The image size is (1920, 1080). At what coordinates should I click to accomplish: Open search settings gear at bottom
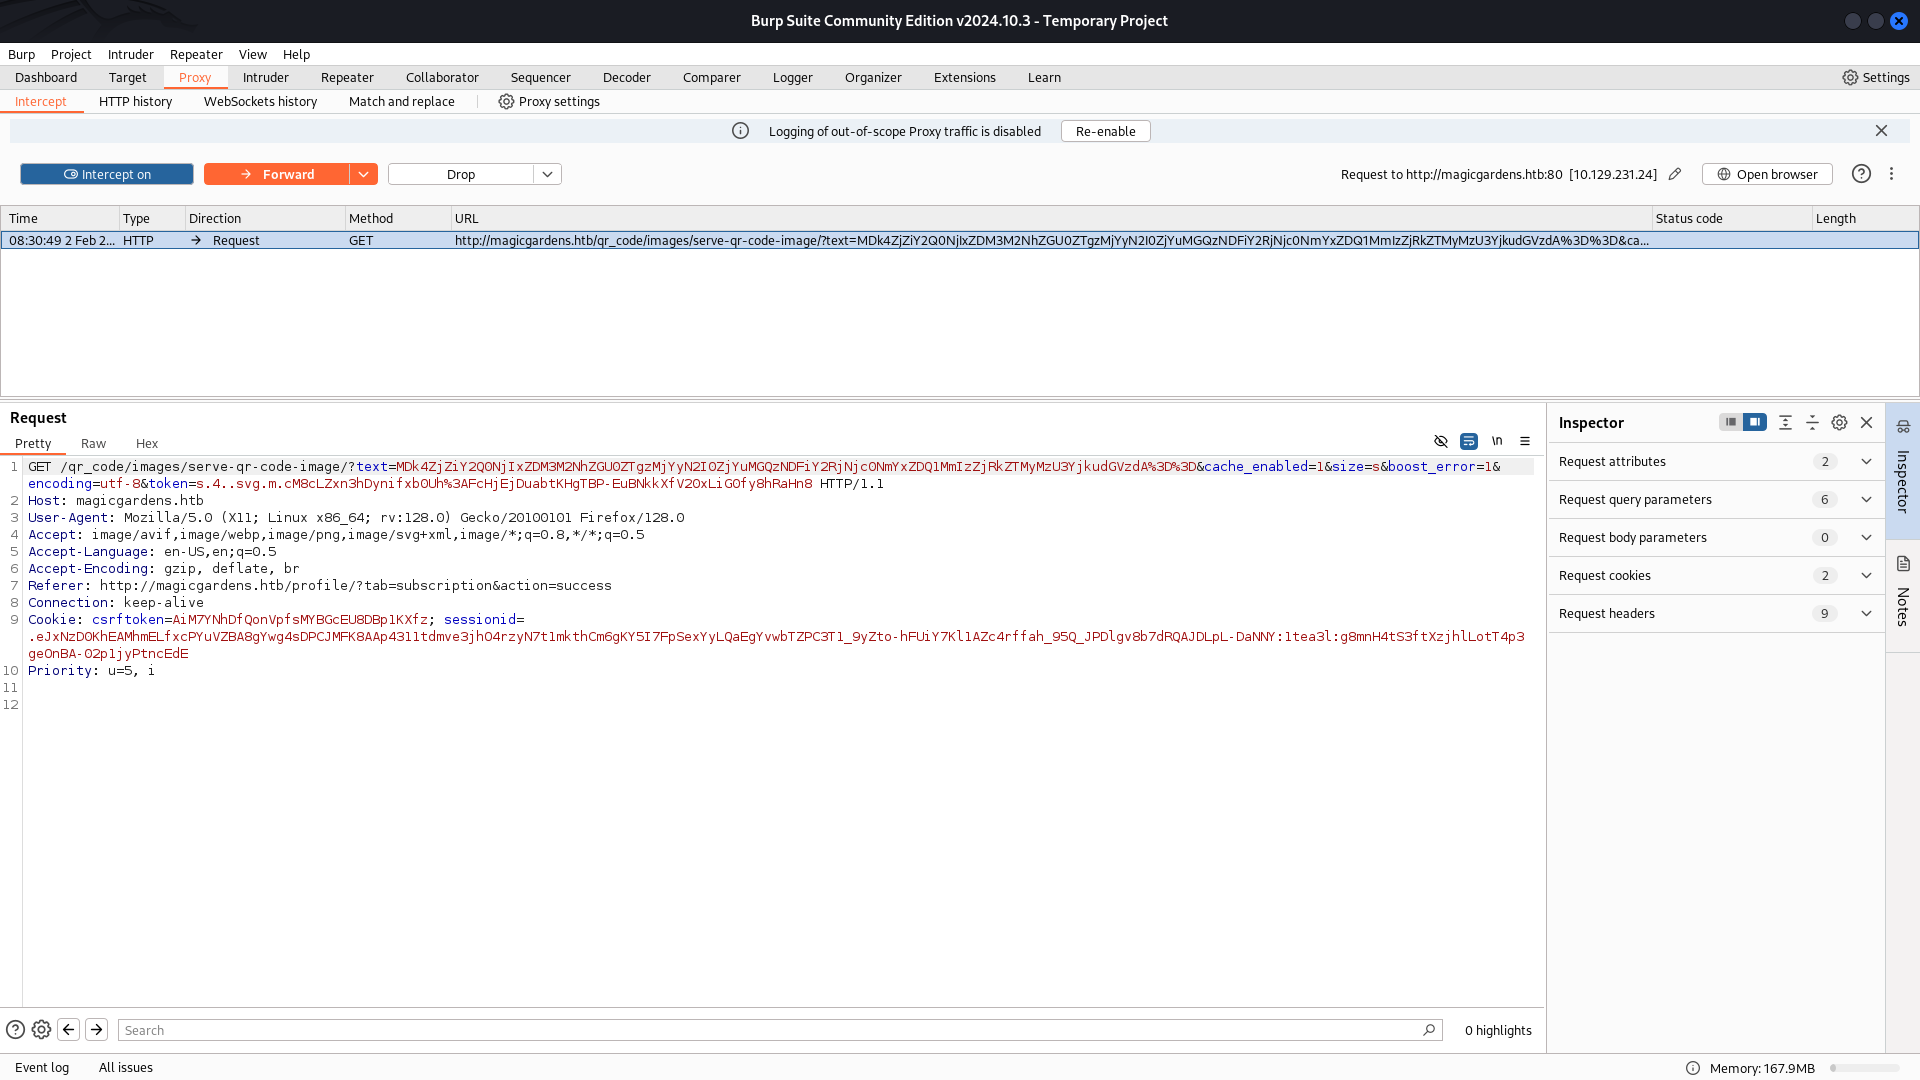(41, 1029)
